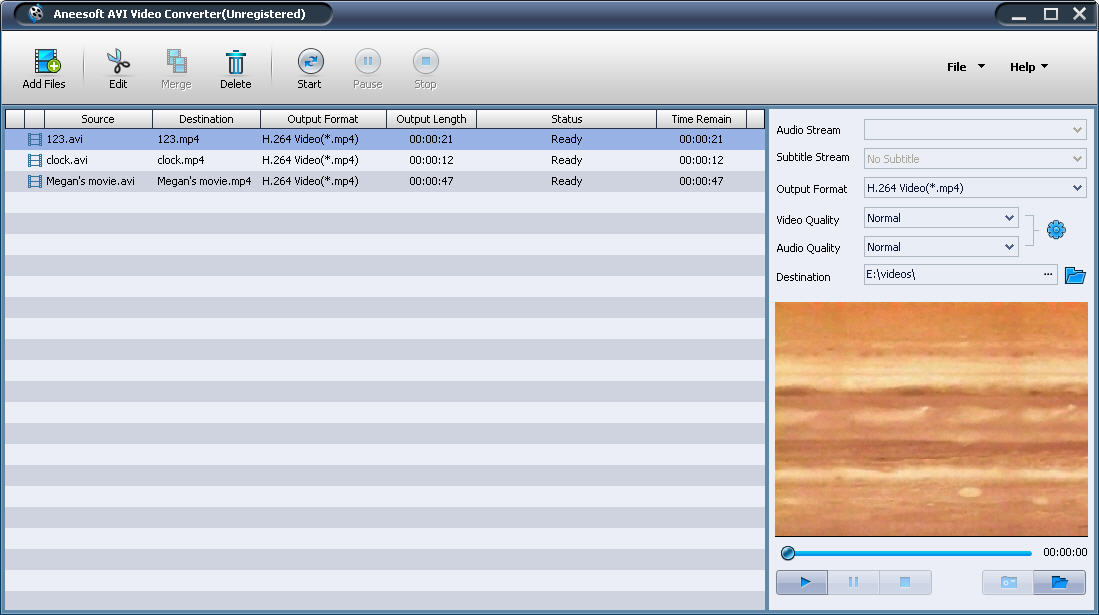Open destination folder via blue folder icon
The width and height of the screenshot is (1099, 615).
point(1074,275)
